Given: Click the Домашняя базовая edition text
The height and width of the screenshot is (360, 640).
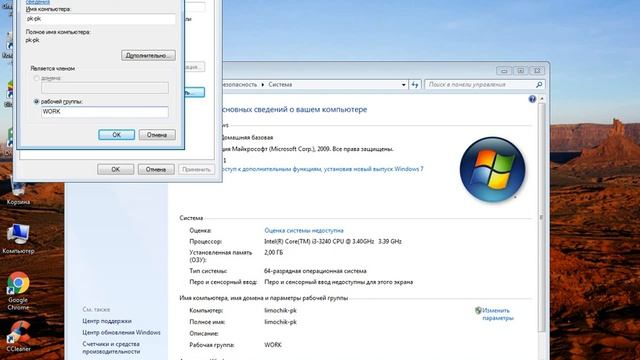Looking at the screenshot, I should (x=247, y=138).
